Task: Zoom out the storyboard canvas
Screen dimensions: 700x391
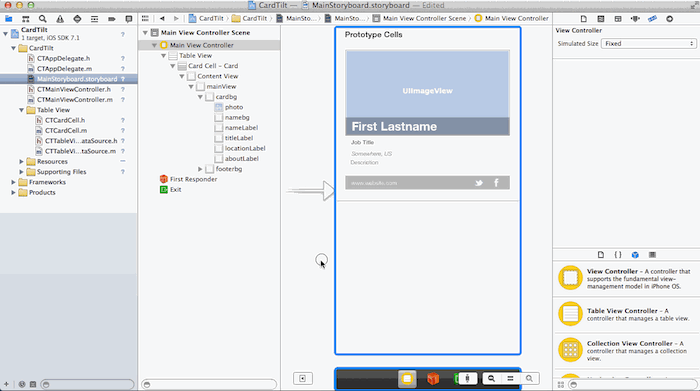Action: click(491, 379)
